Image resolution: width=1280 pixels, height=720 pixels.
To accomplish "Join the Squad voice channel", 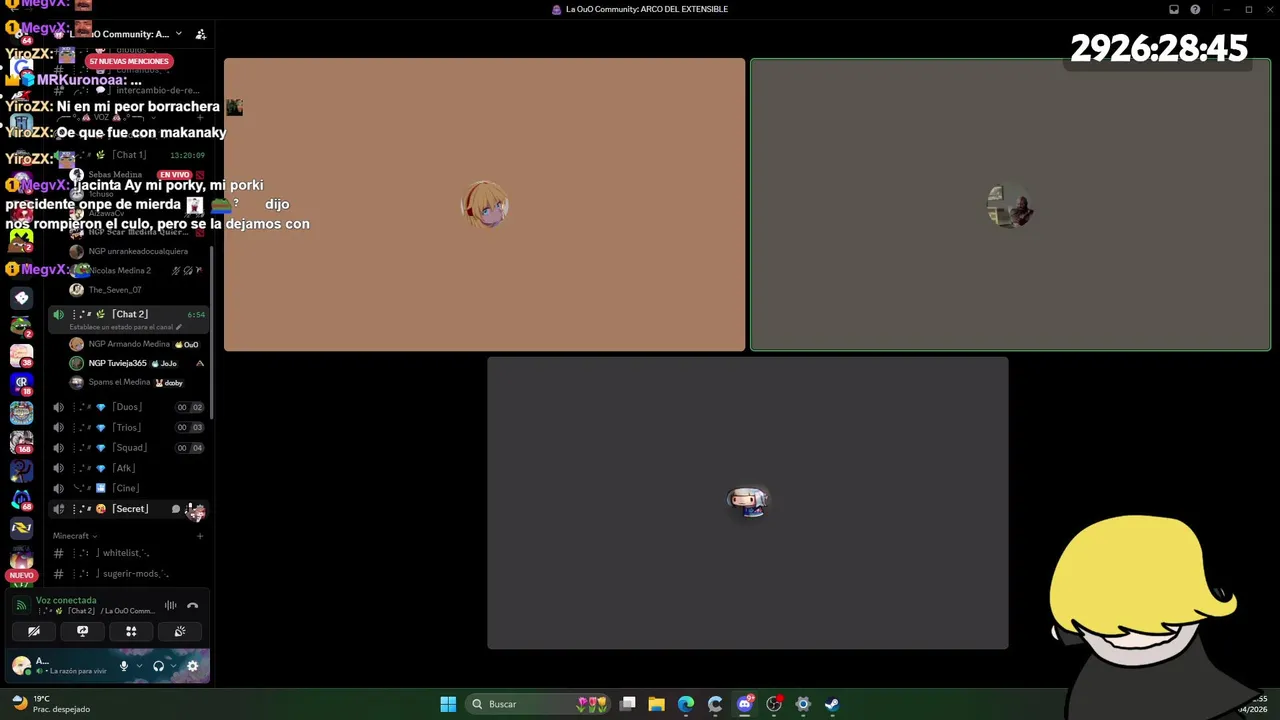I will [x=130, y=448].
